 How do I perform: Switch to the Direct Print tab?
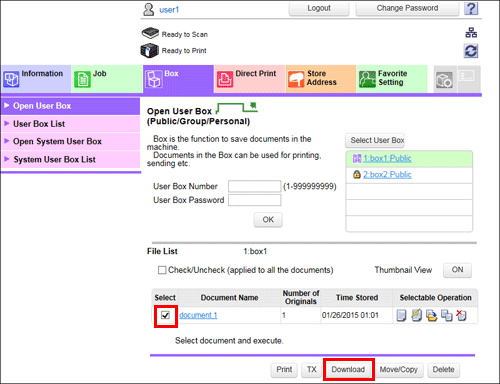250,79
